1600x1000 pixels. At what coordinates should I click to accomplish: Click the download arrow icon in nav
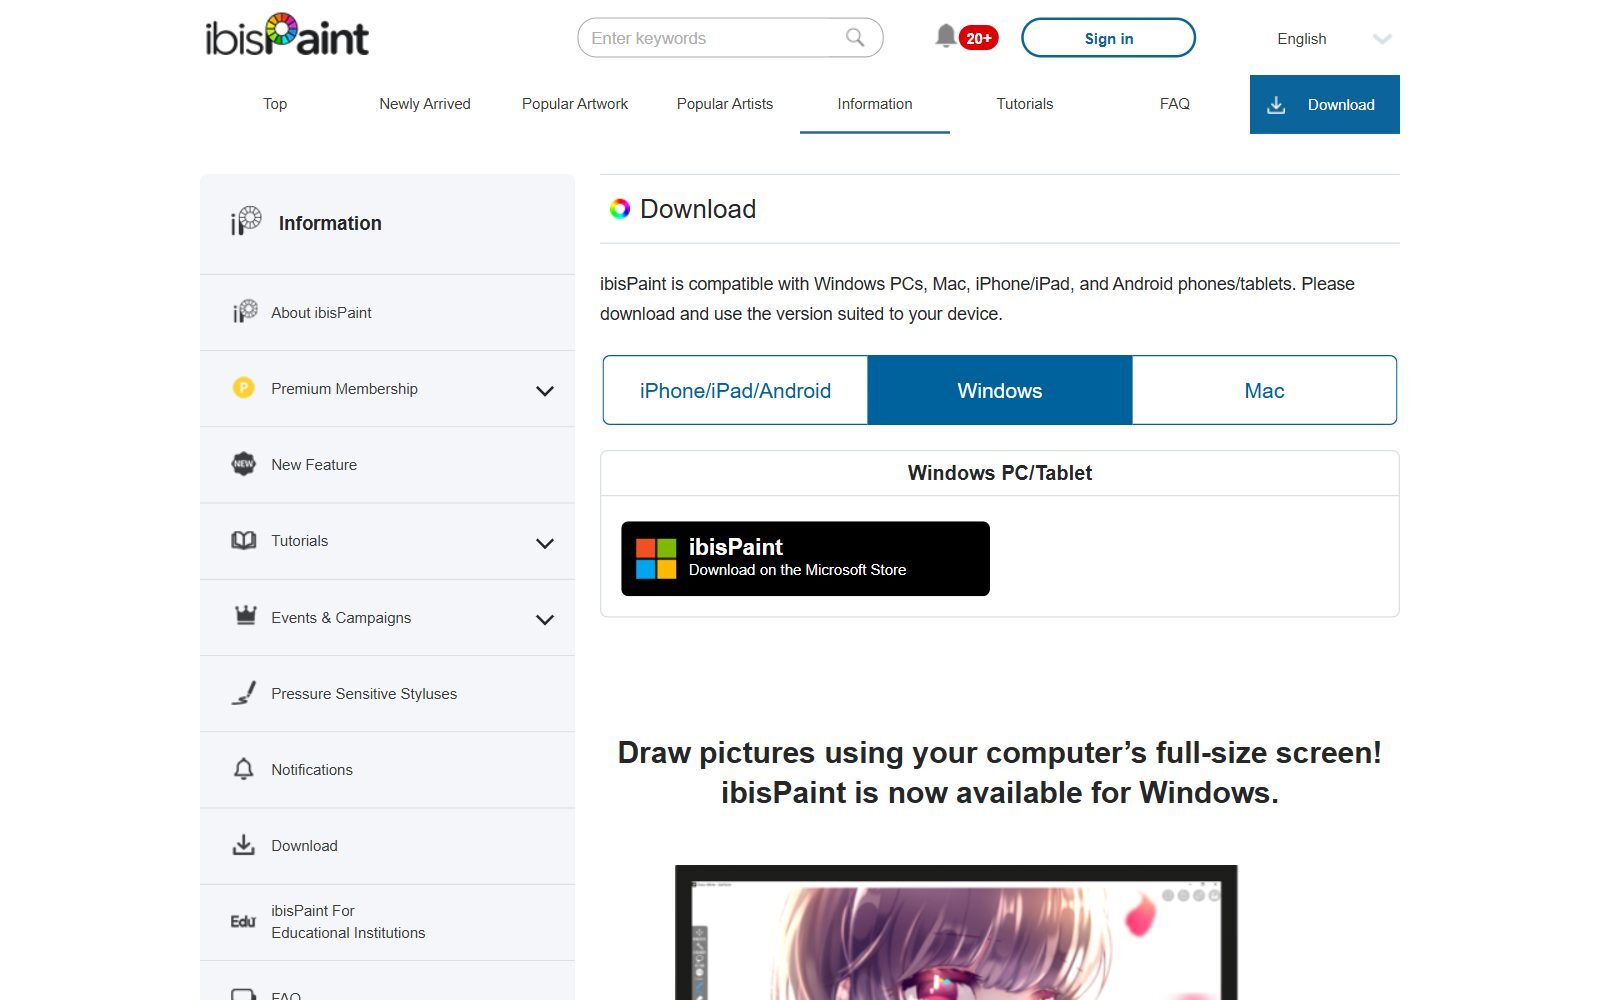click(1276, 105)
